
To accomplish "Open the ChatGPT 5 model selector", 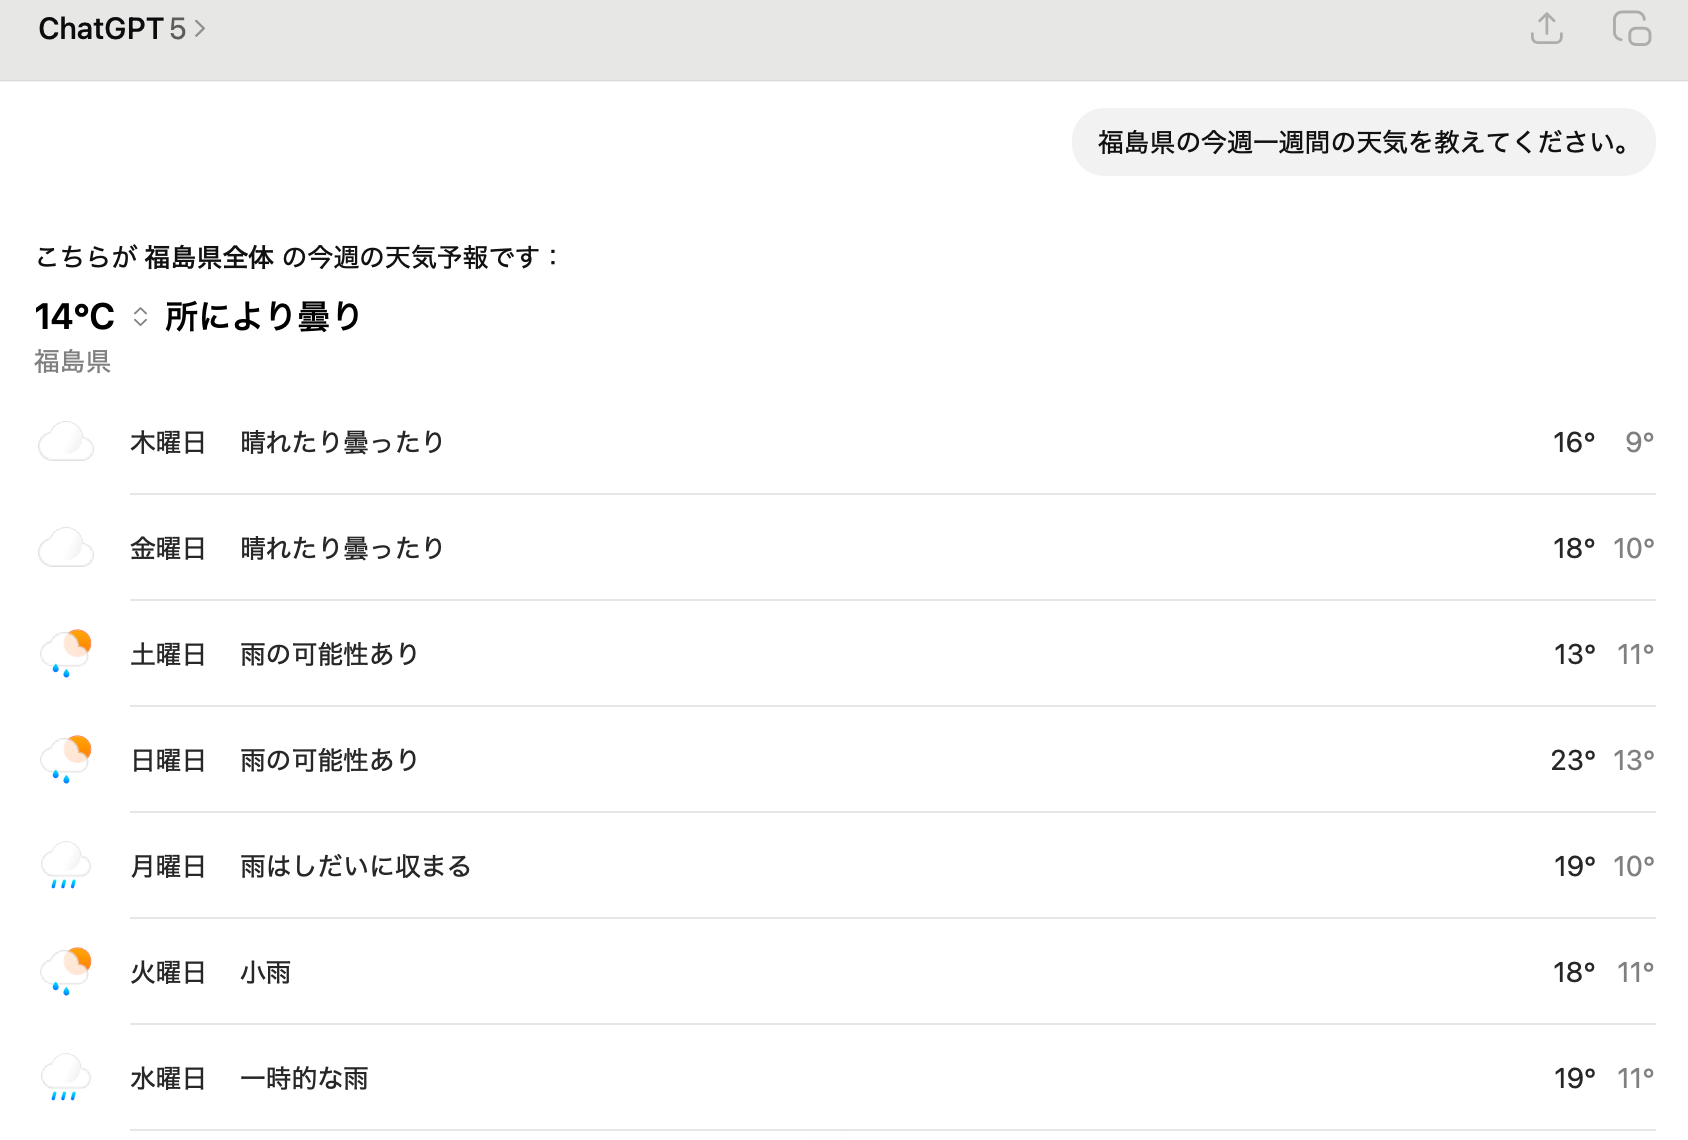I will click(122, 29).
